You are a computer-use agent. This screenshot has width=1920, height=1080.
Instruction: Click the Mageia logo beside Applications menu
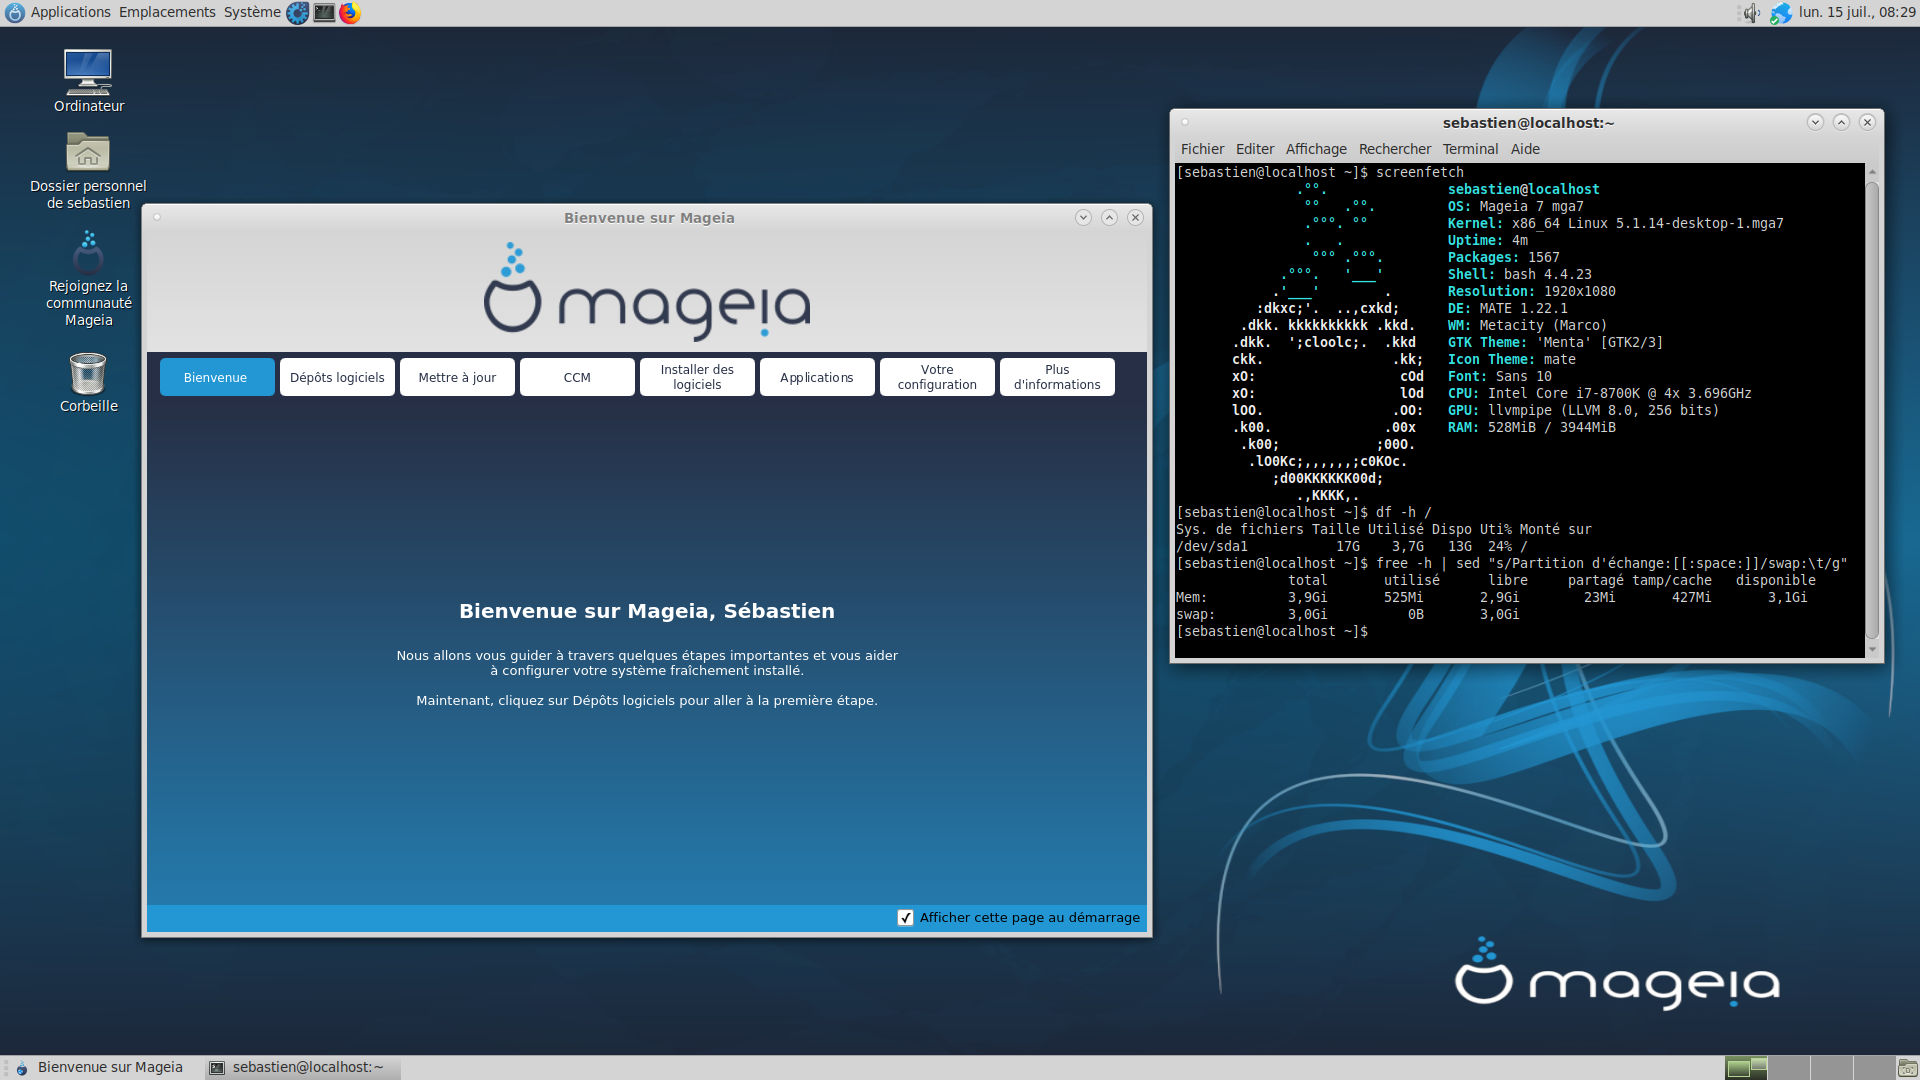click(15, 13)
